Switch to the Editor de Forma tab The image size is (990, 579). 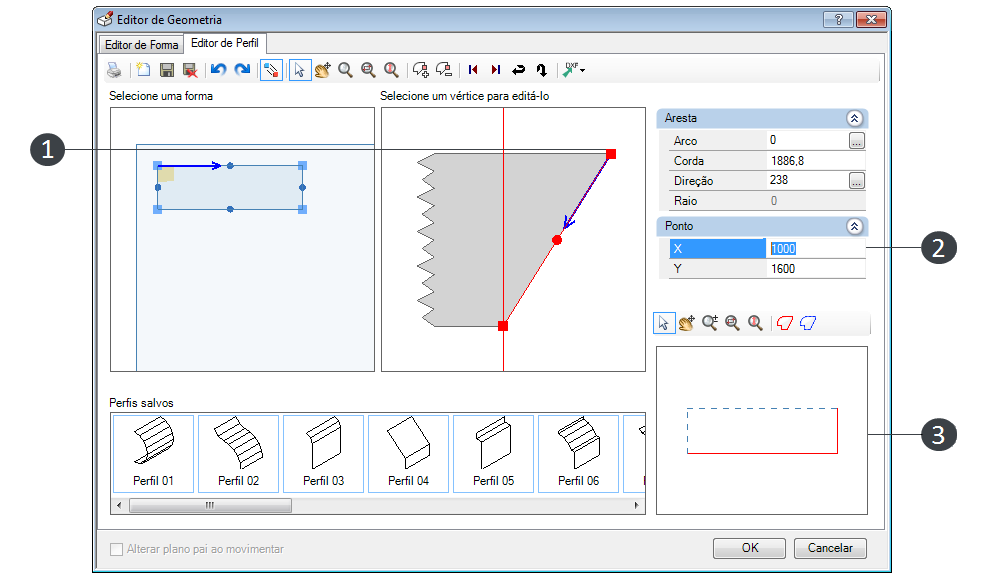click(x=141, y=45)
